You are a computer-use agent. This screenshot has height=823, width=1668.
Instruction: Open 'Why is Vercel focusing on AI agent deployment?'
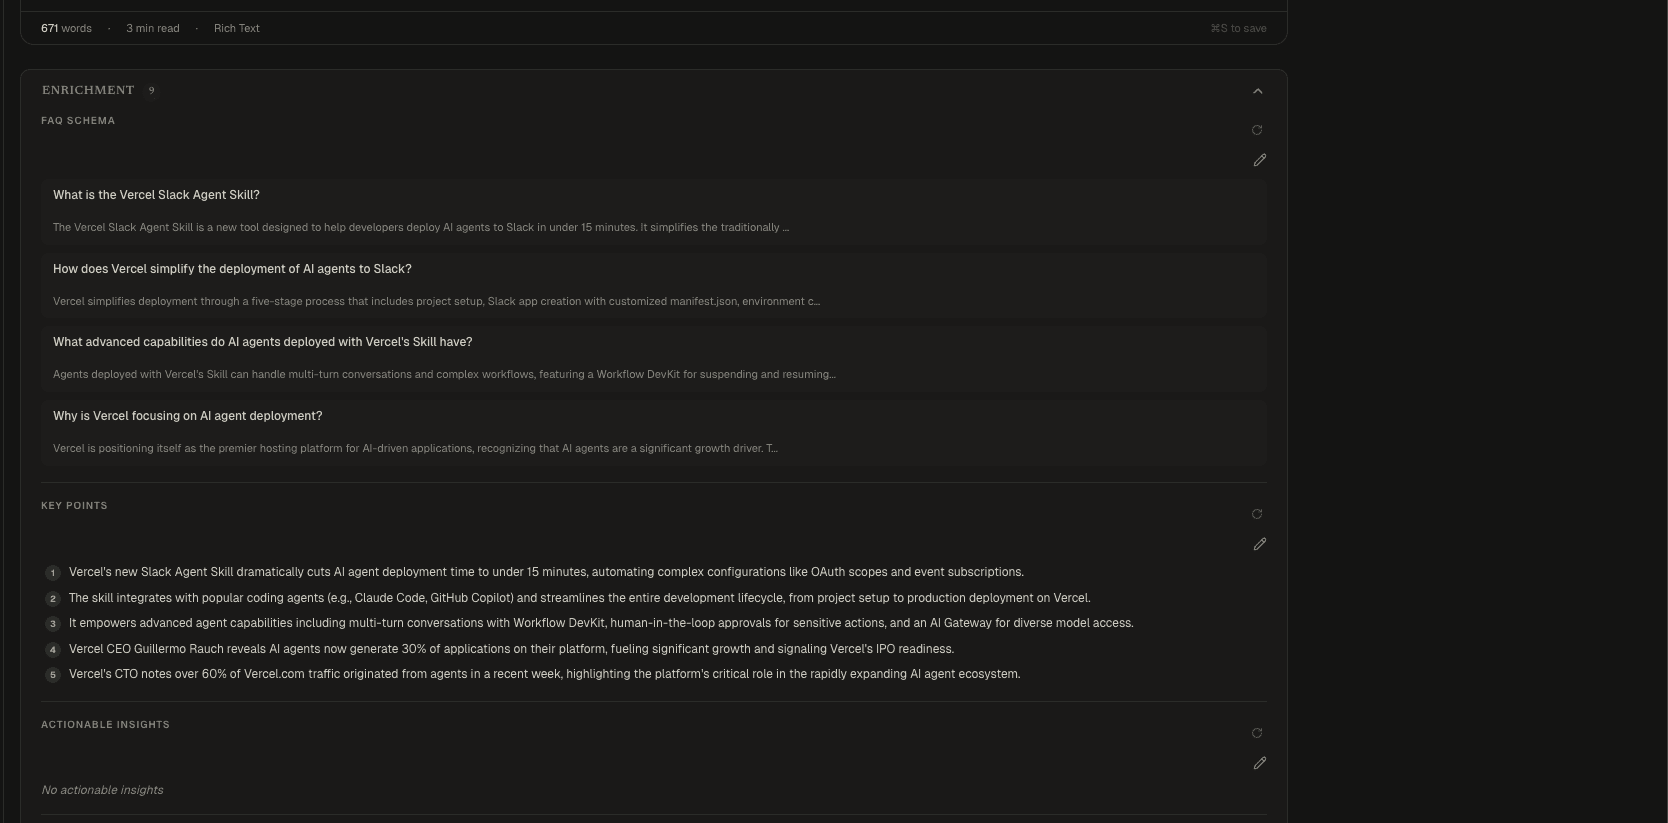(187, 416)
